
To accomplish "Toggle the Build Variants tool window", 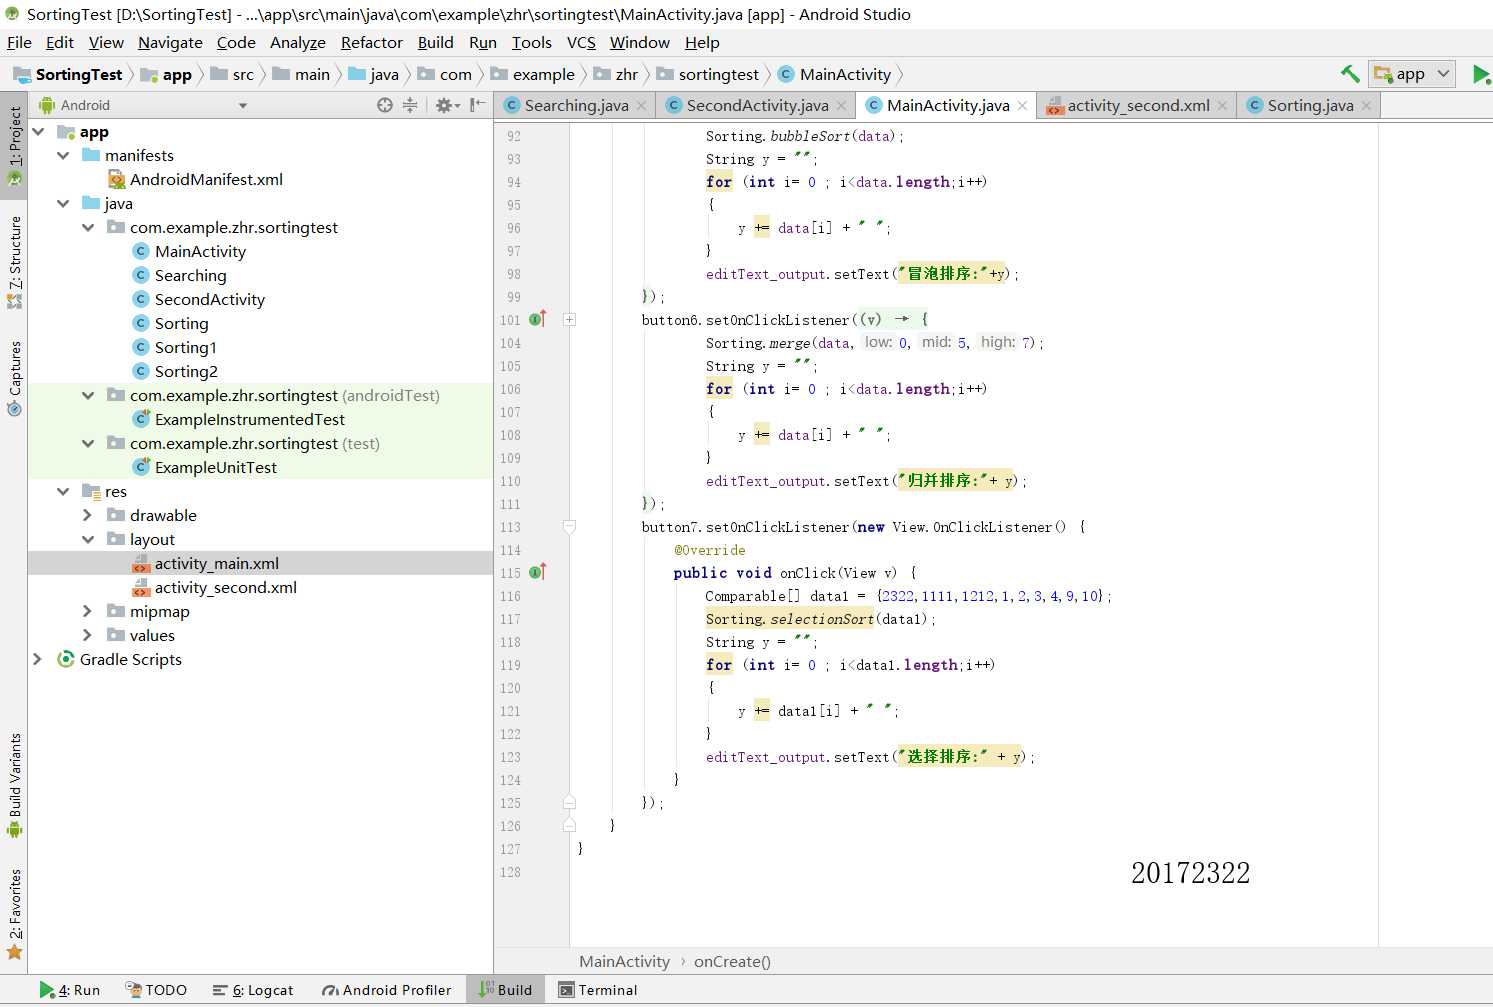I will [x=14, y=785].
